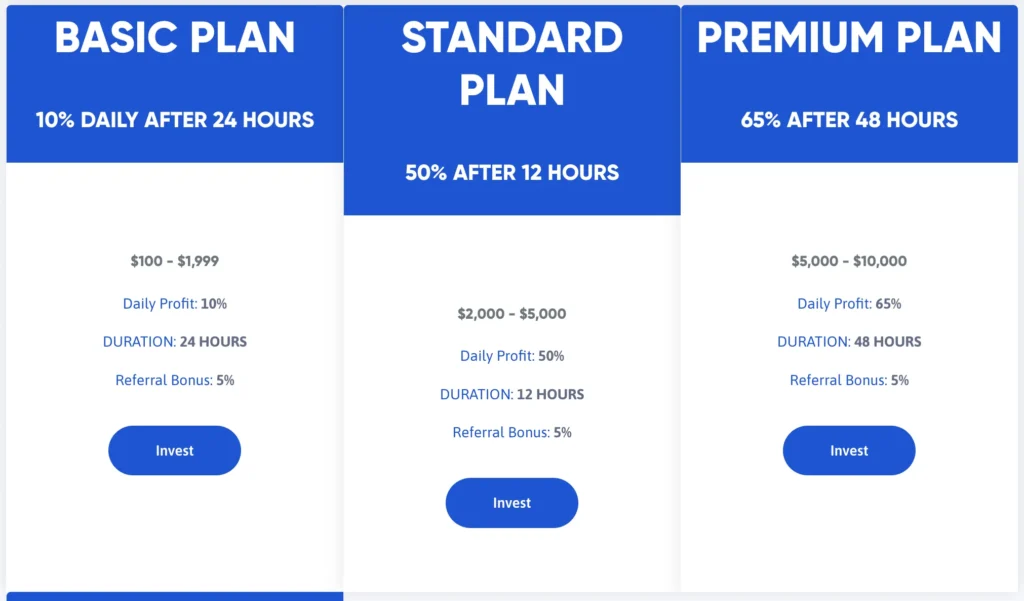Click Invest button under Basic Plan
This screenshot has height=601, width=1024.
[x=174, y=451]
